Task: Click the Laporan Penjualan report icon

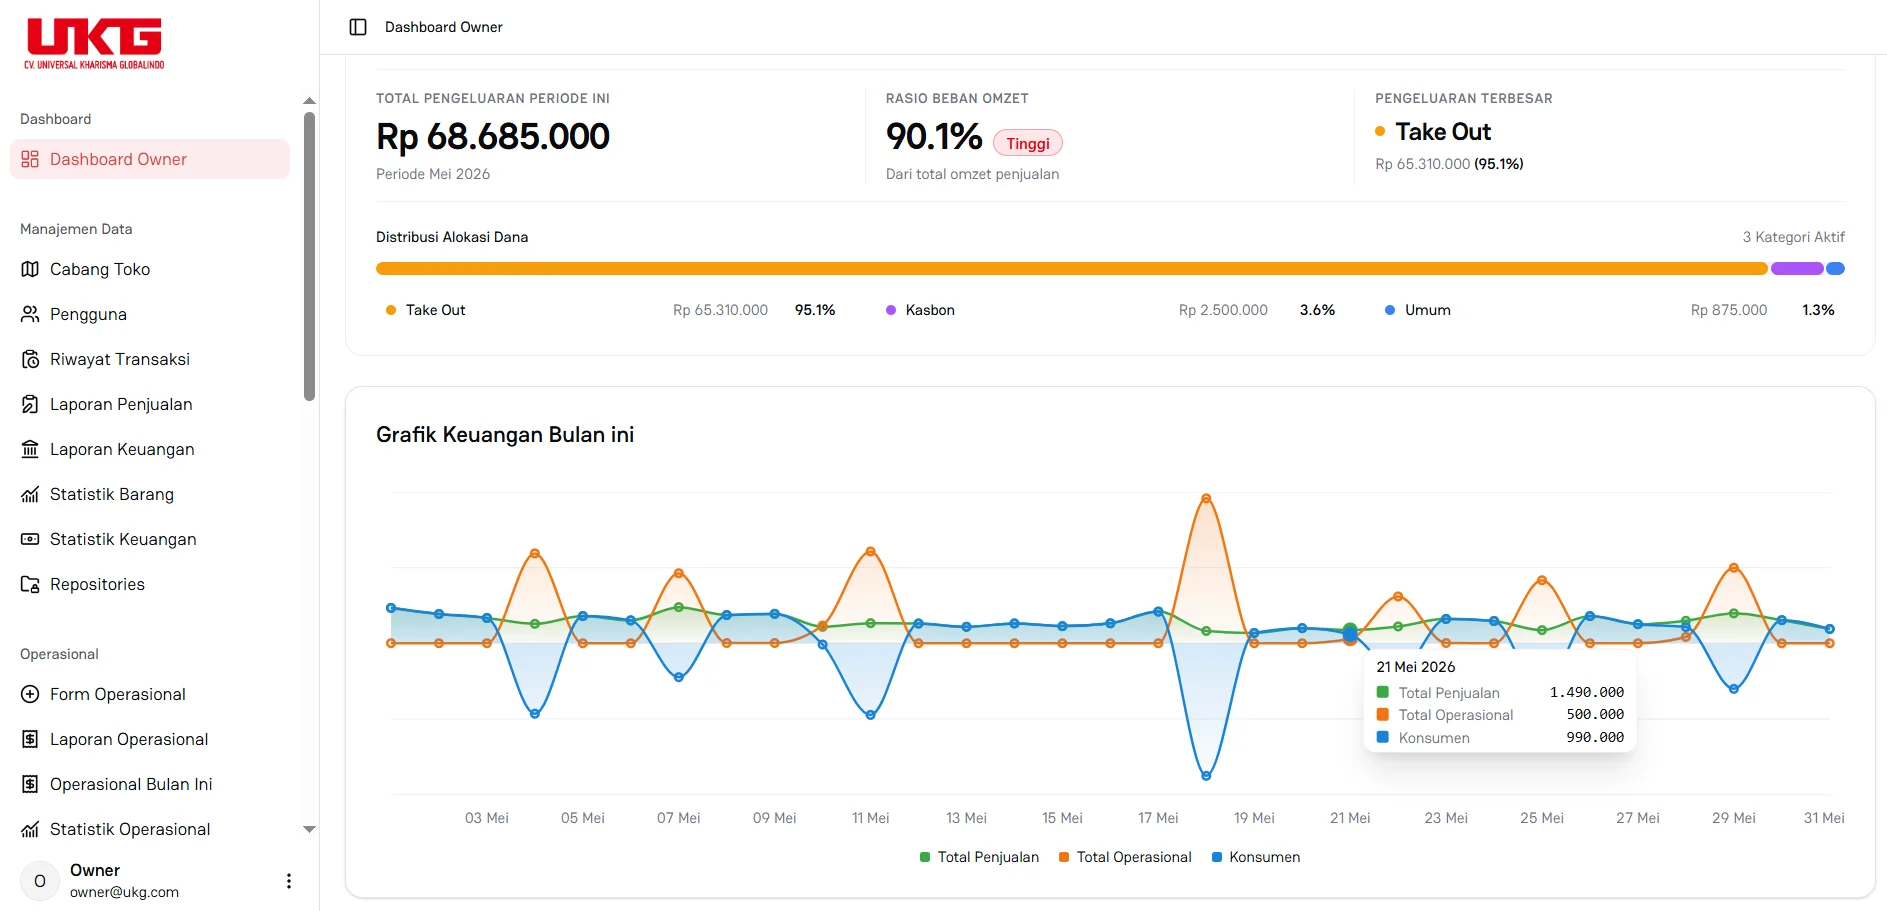Action: 30,404
